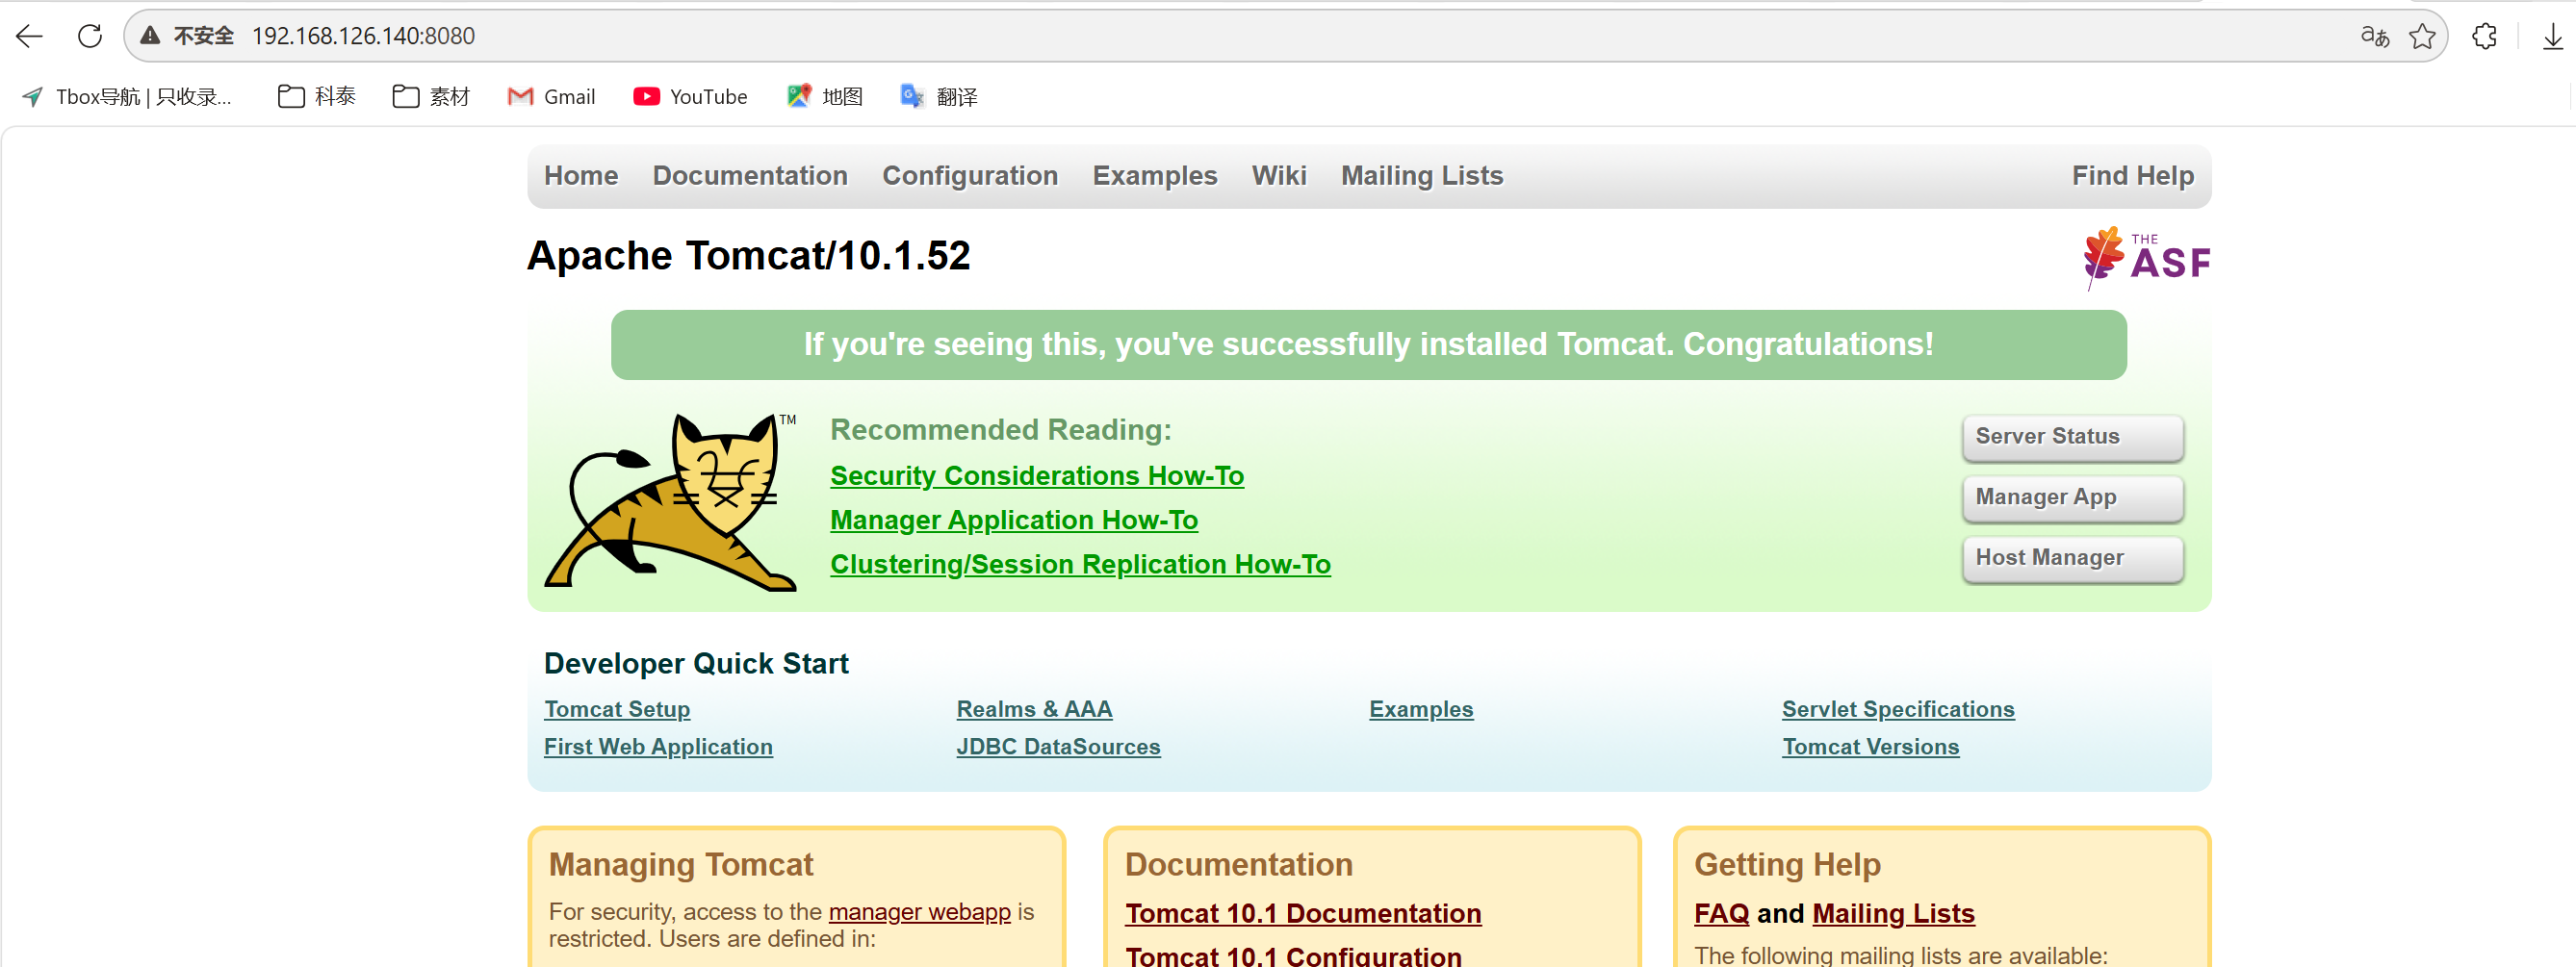Viewport: 2576px width, 967px height.
Task: Click the Documentation box heading
Action: pos(1239,864)
